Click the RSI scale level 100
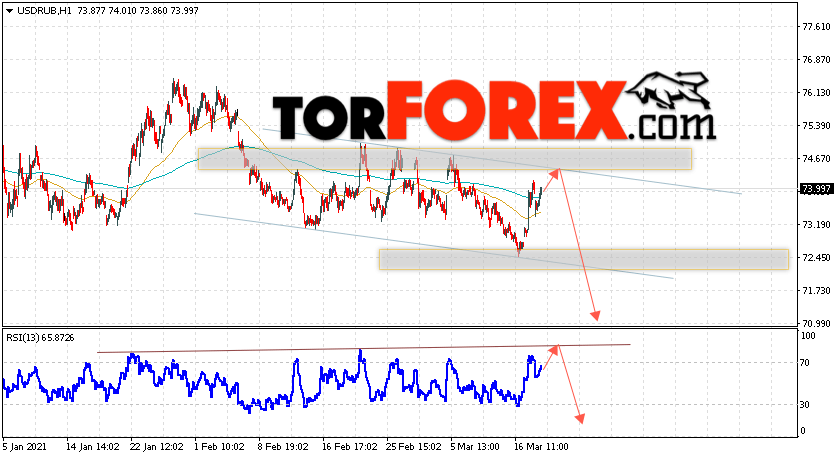Viewport: 838px width, 458px height. 809,336
